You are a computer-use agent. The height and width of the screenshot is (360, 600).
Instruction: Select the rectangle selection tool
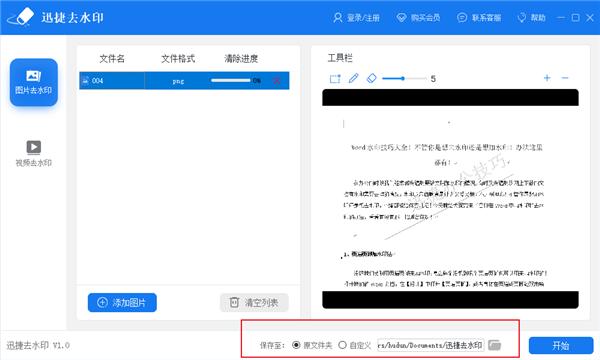335,79
